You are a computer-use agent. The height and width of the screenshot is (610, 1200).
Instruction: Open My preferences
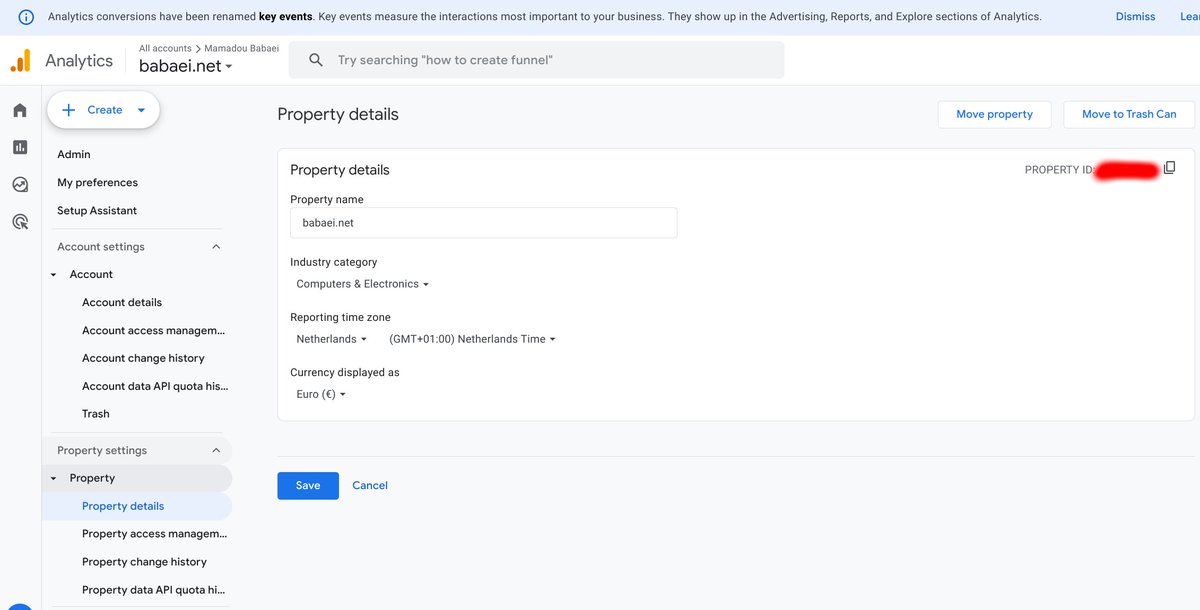97,182
